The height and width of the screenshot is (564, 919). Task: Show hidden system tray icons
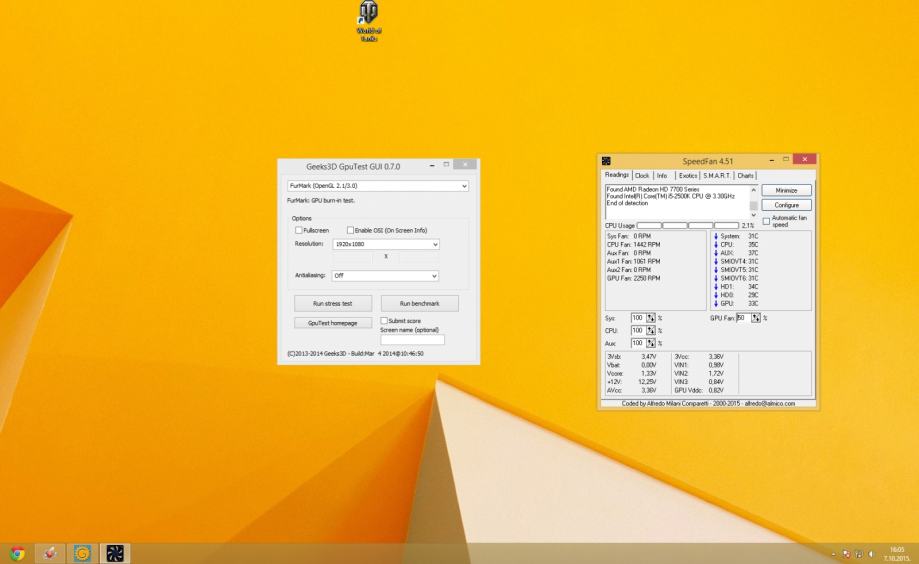point(834,553)
